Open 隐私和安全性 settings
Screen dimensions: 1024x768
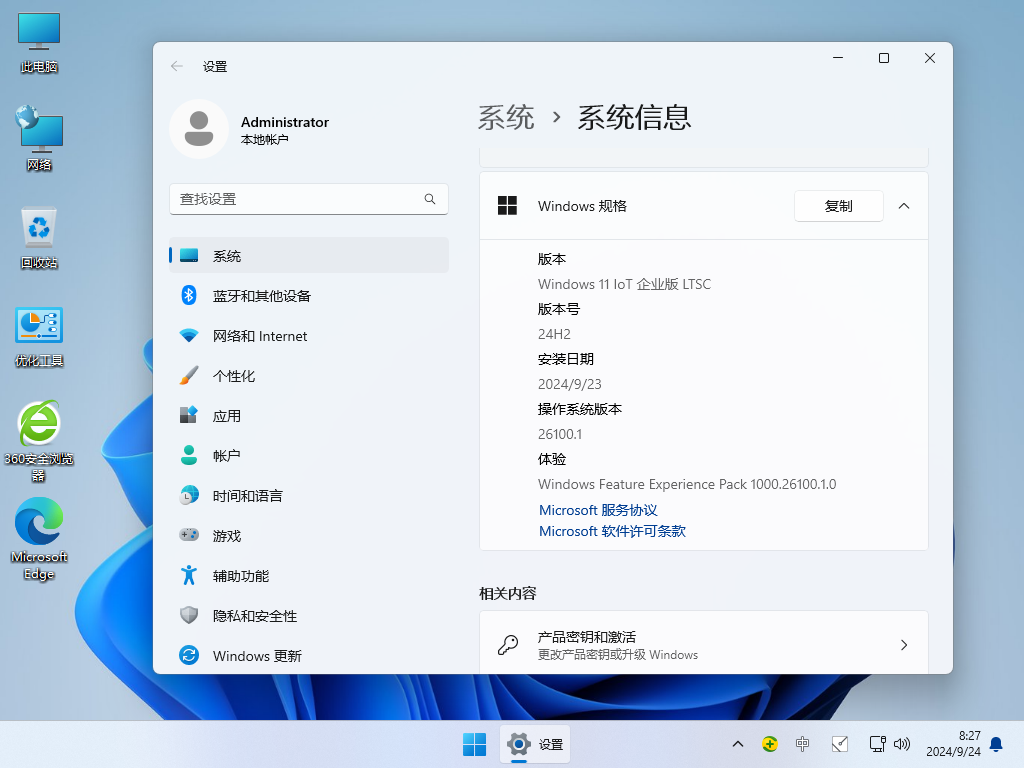[309, 616]
